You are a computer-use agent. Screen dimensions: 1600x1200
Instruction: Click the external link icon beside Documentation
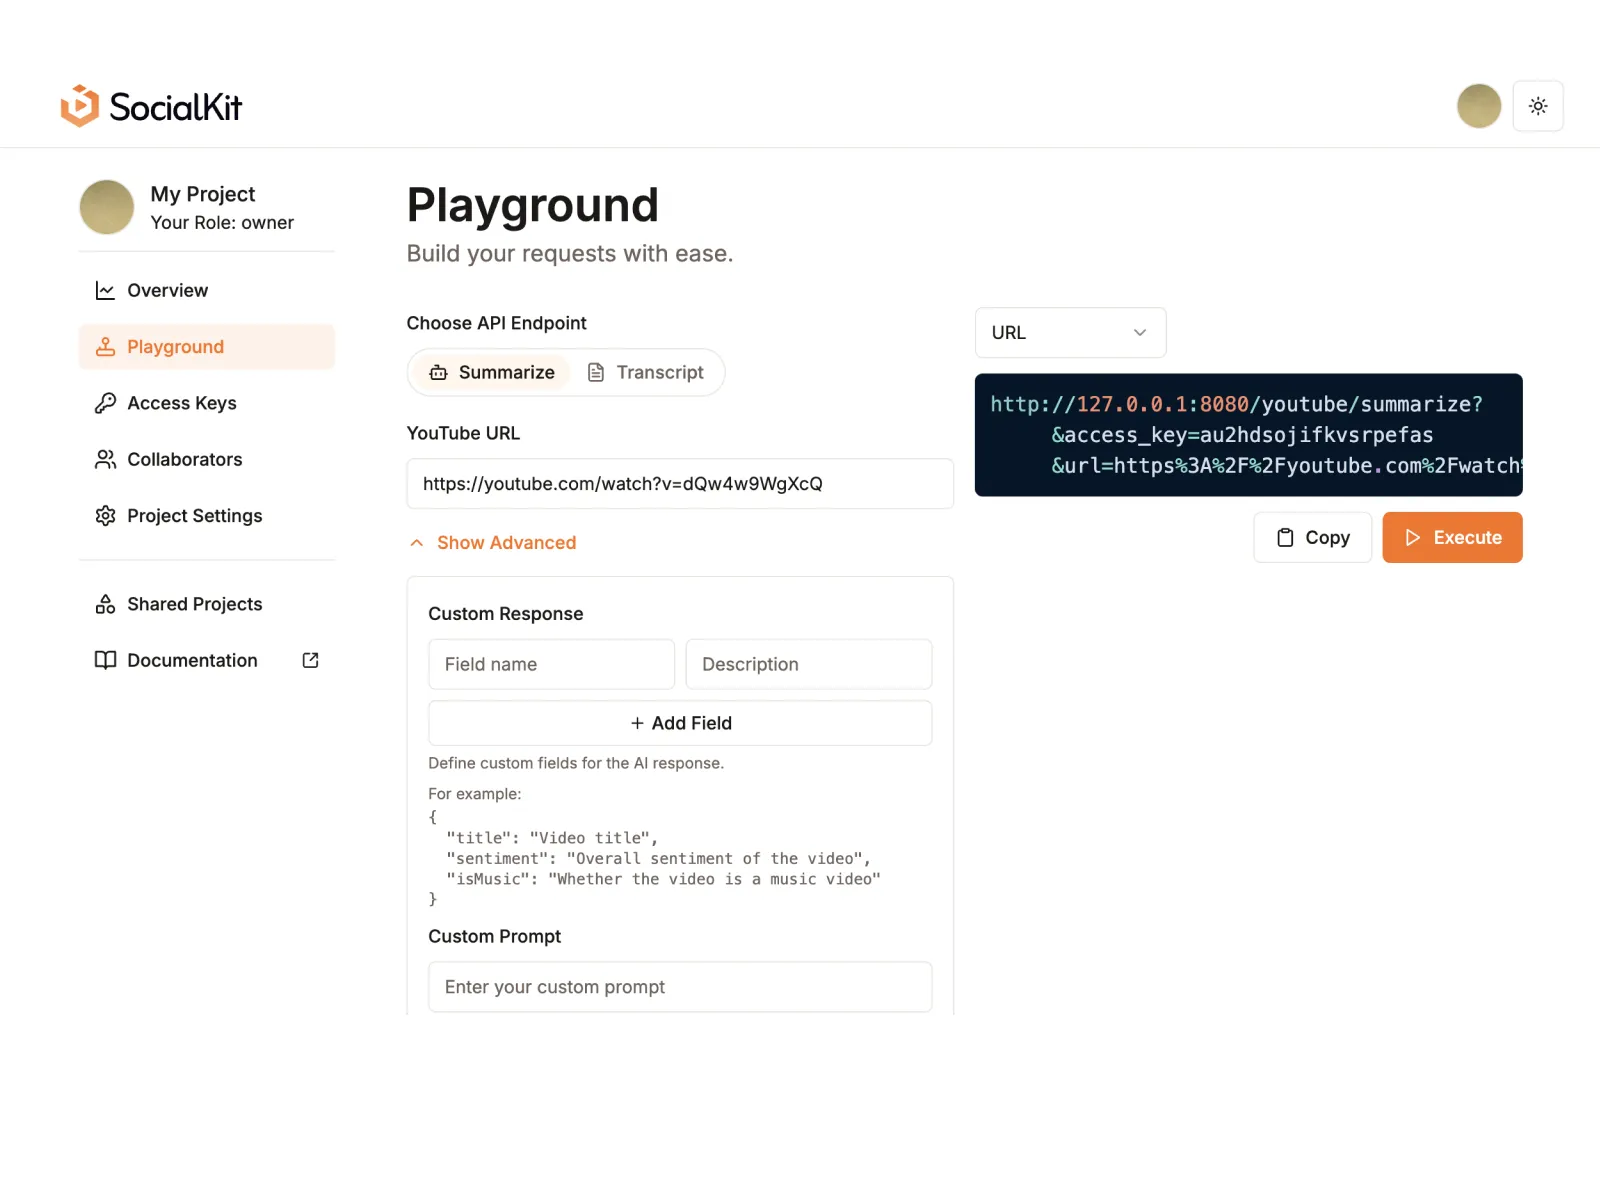pos(310,661)
